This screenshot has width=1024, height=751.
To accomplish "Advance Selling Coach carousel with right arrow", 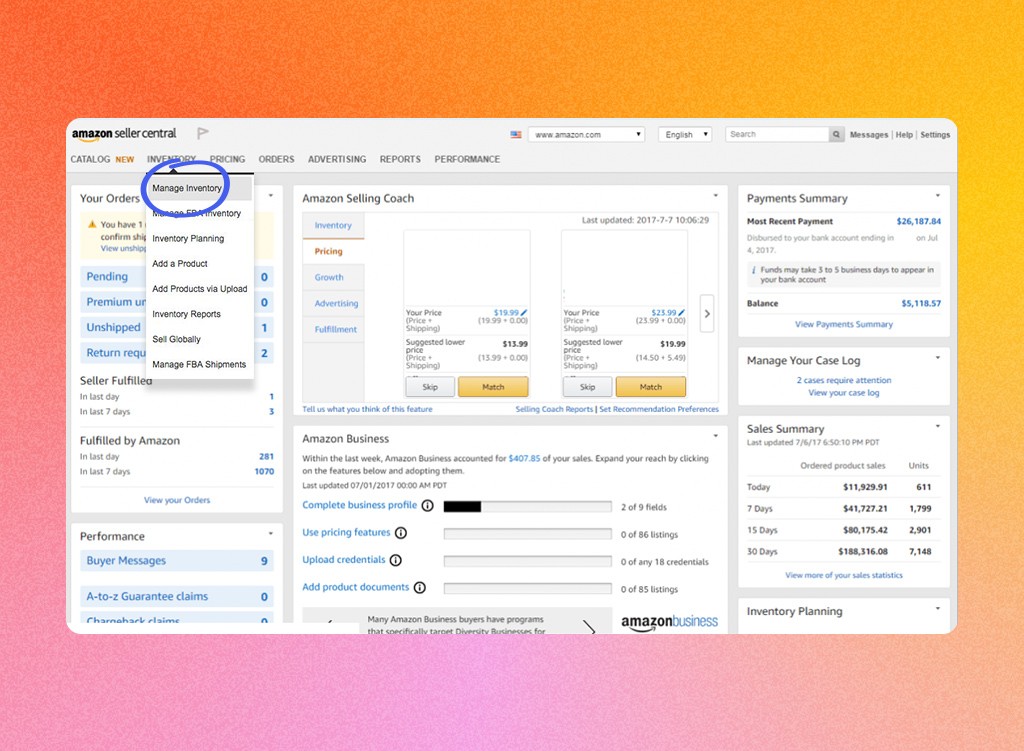I will 707,313.
